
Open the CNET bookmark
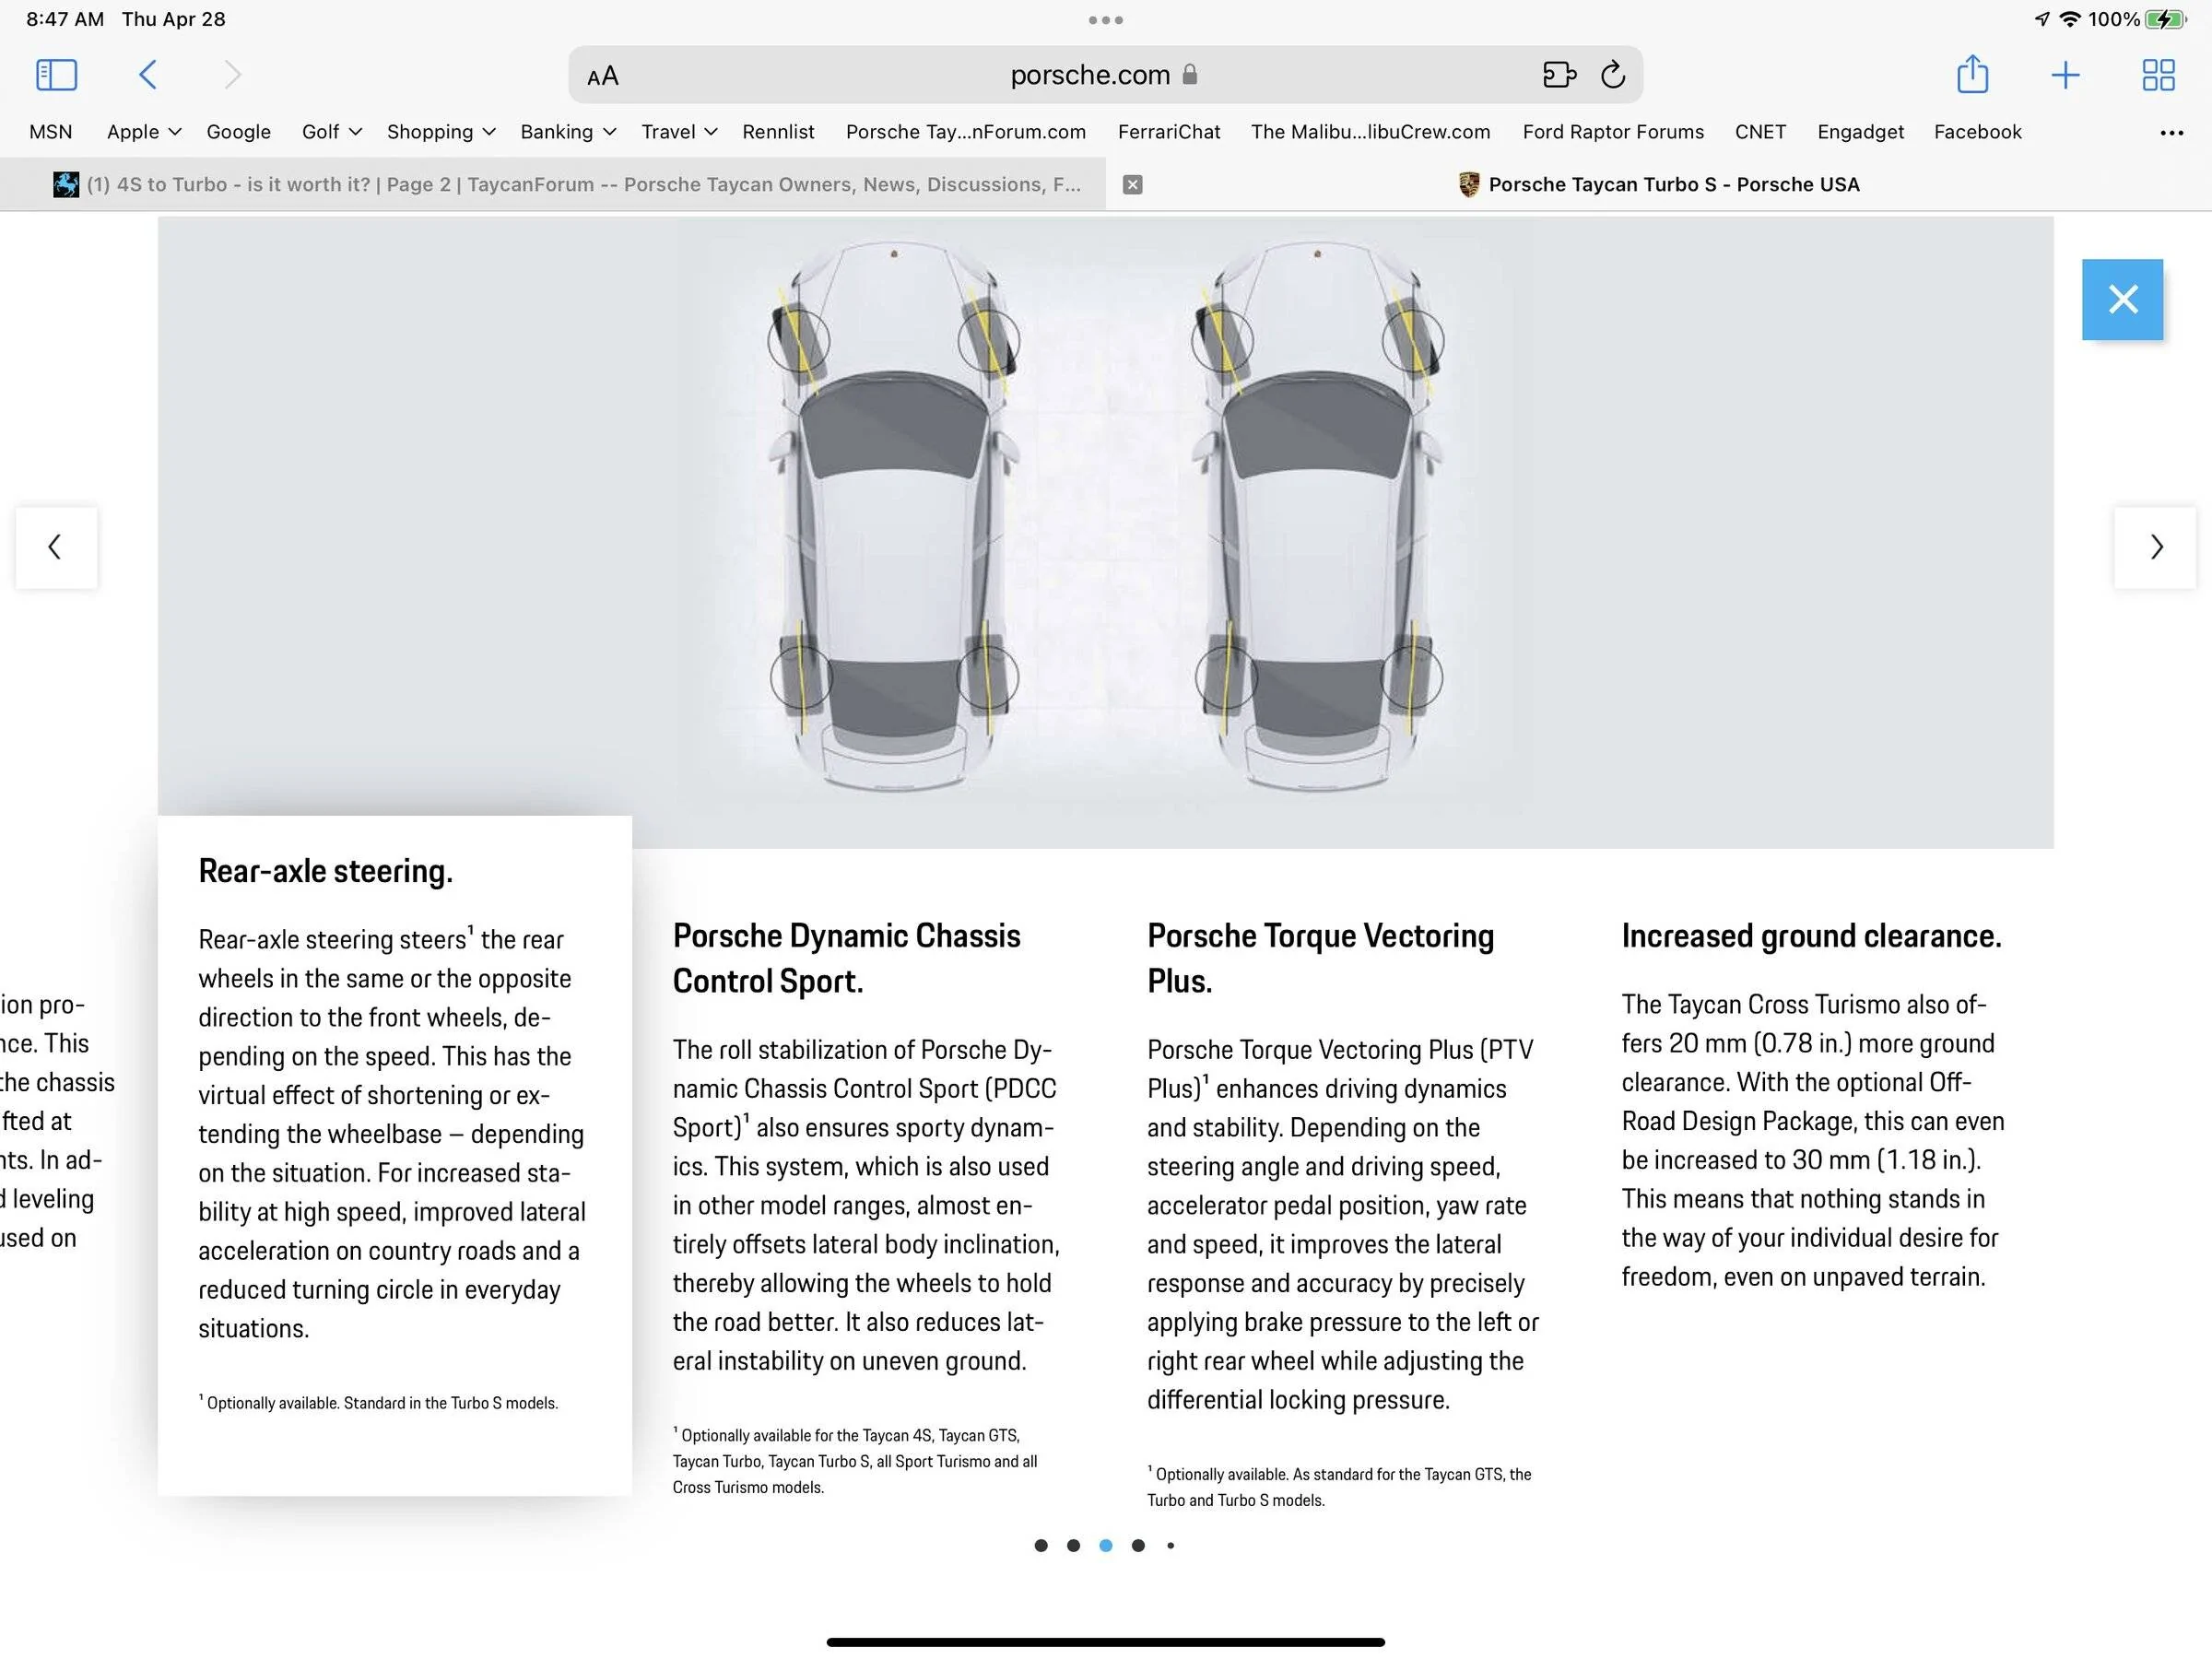click(x=1760, y=132)
